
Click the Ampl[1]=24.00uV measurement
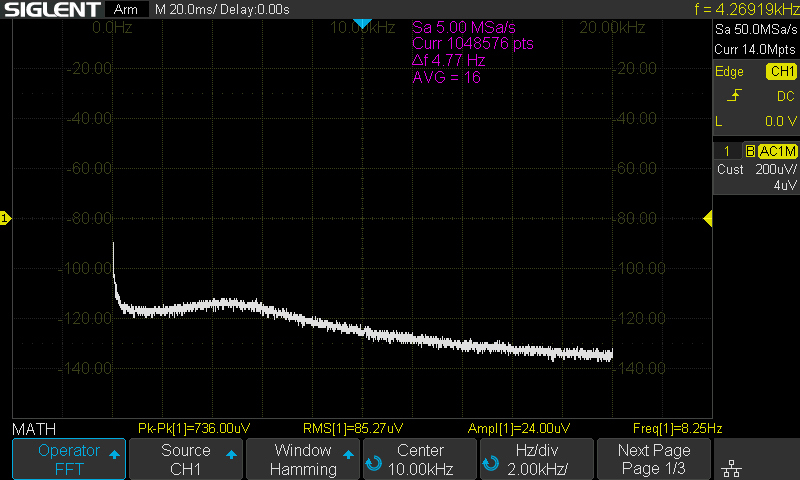519,428
